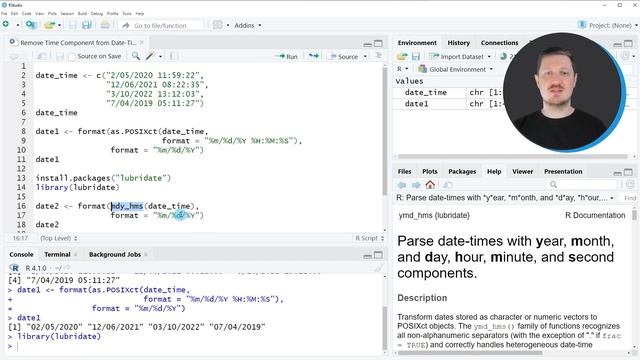Select the date_time variable row

[x=449, y=93]
